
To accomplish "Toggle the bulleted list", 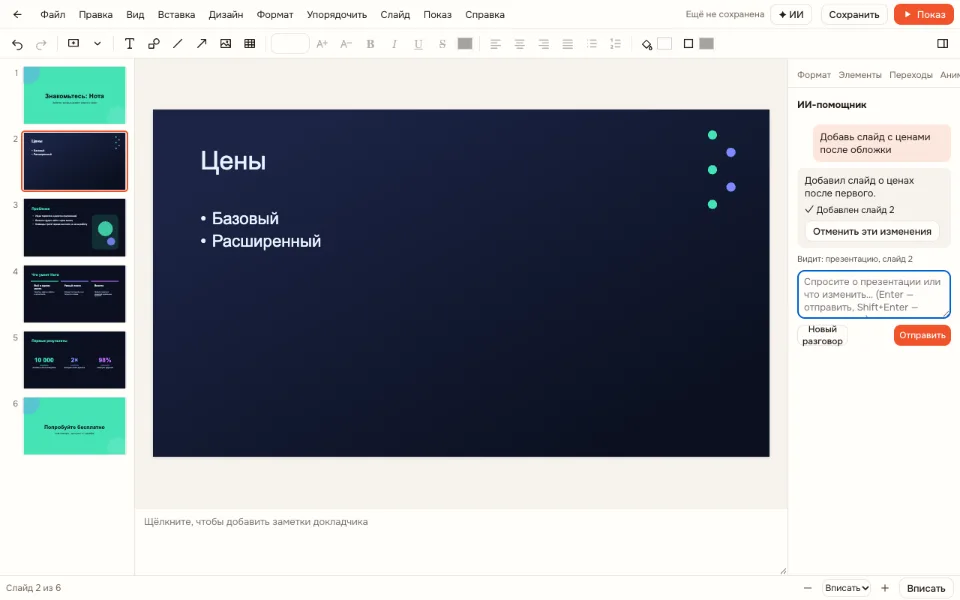I will click(x=591, y=43).
